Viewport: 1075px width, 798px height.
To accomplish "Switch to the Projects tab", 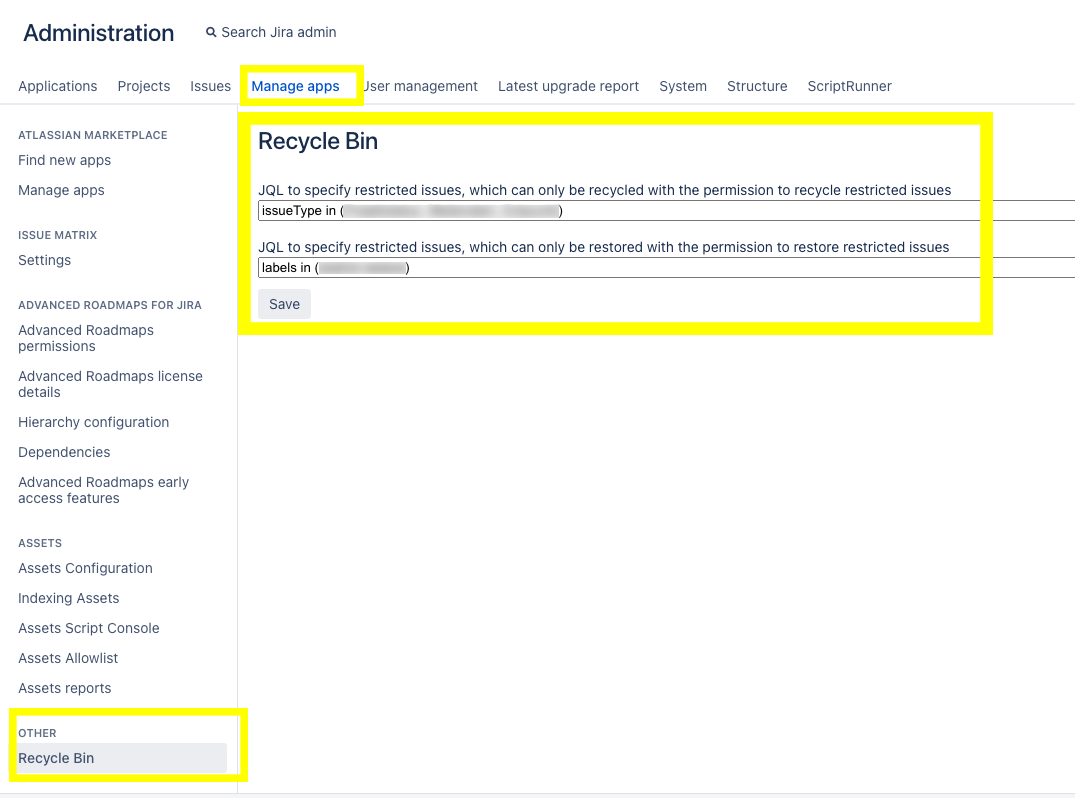I will tap(144, 86).
